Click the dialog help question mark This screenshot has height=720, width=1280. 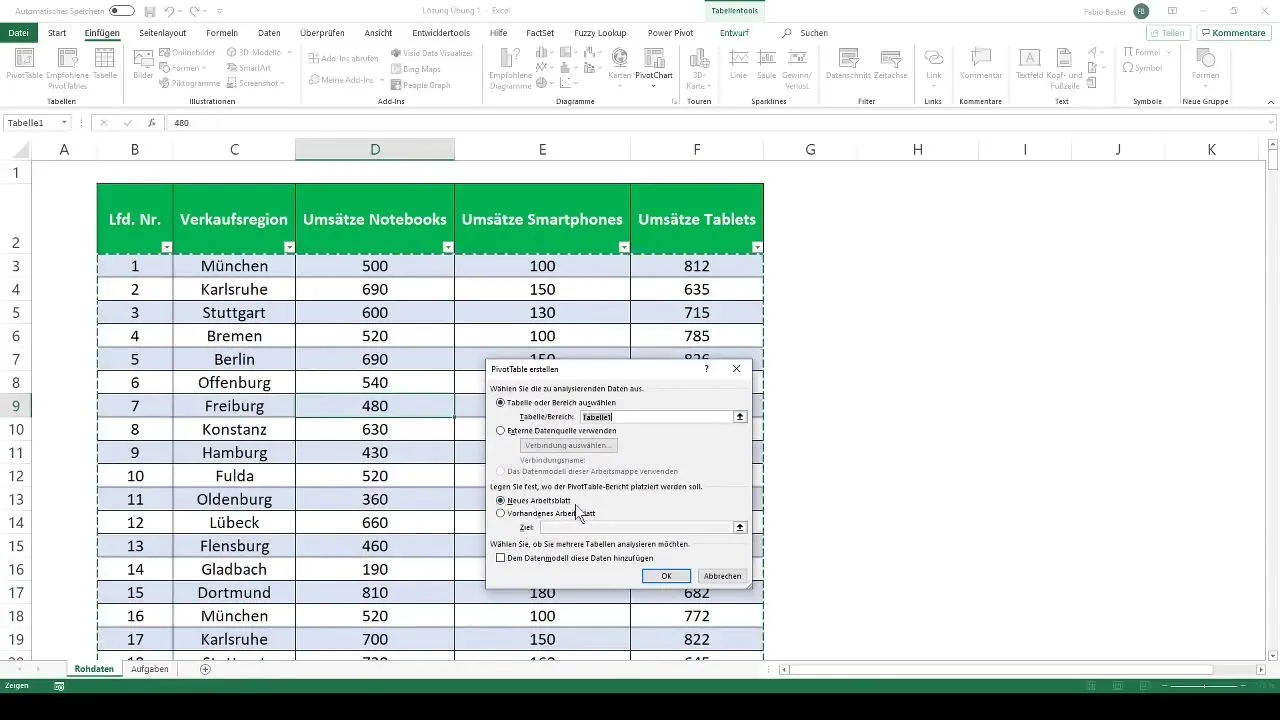click(x=707, y=369)
